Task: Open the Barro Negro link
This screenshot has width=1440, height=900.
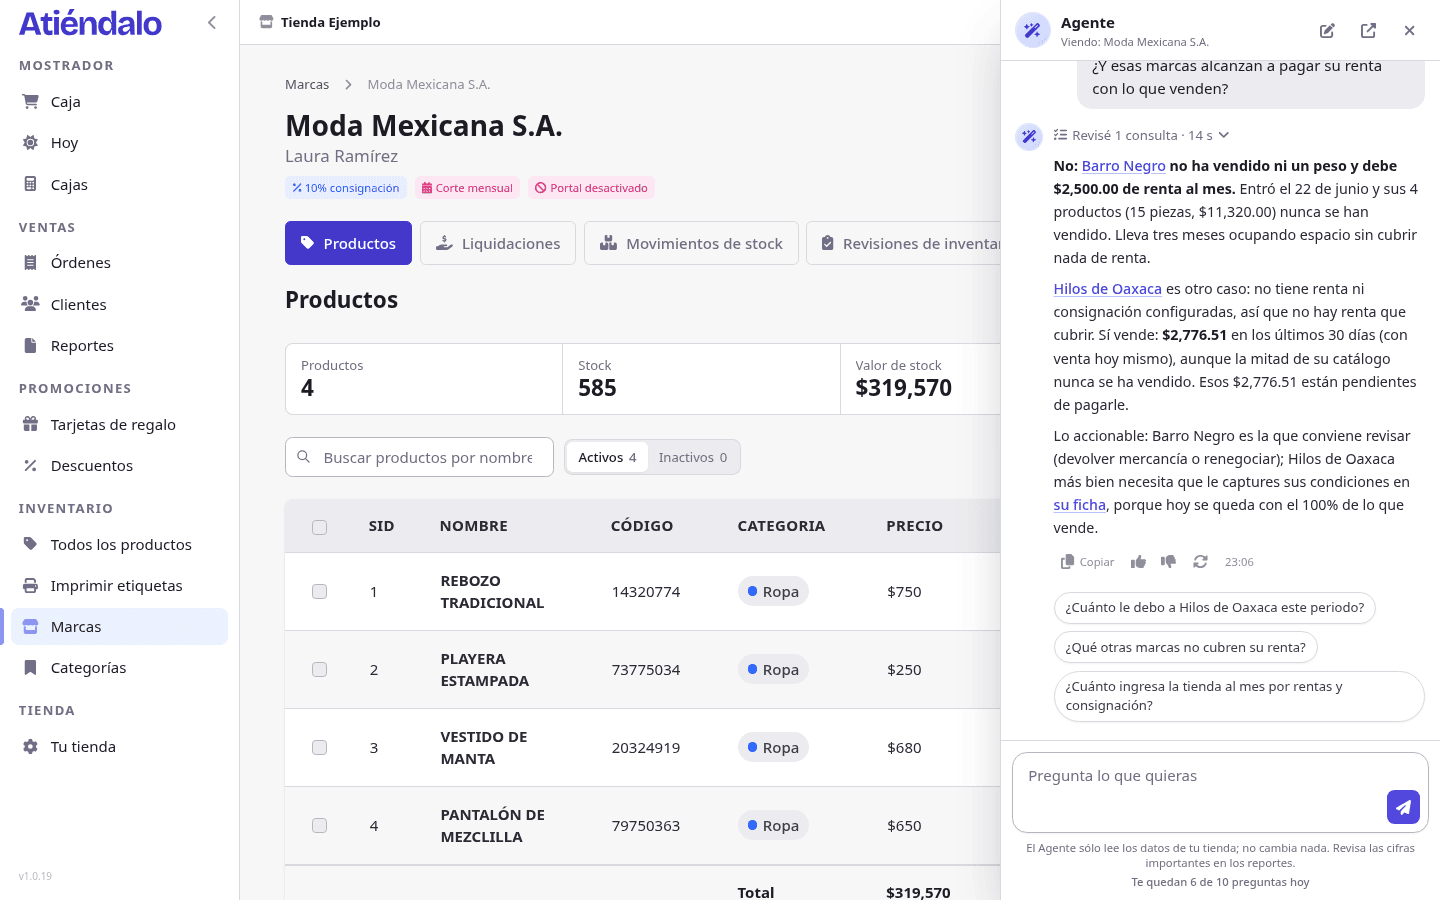Action: coord(1124,166)
